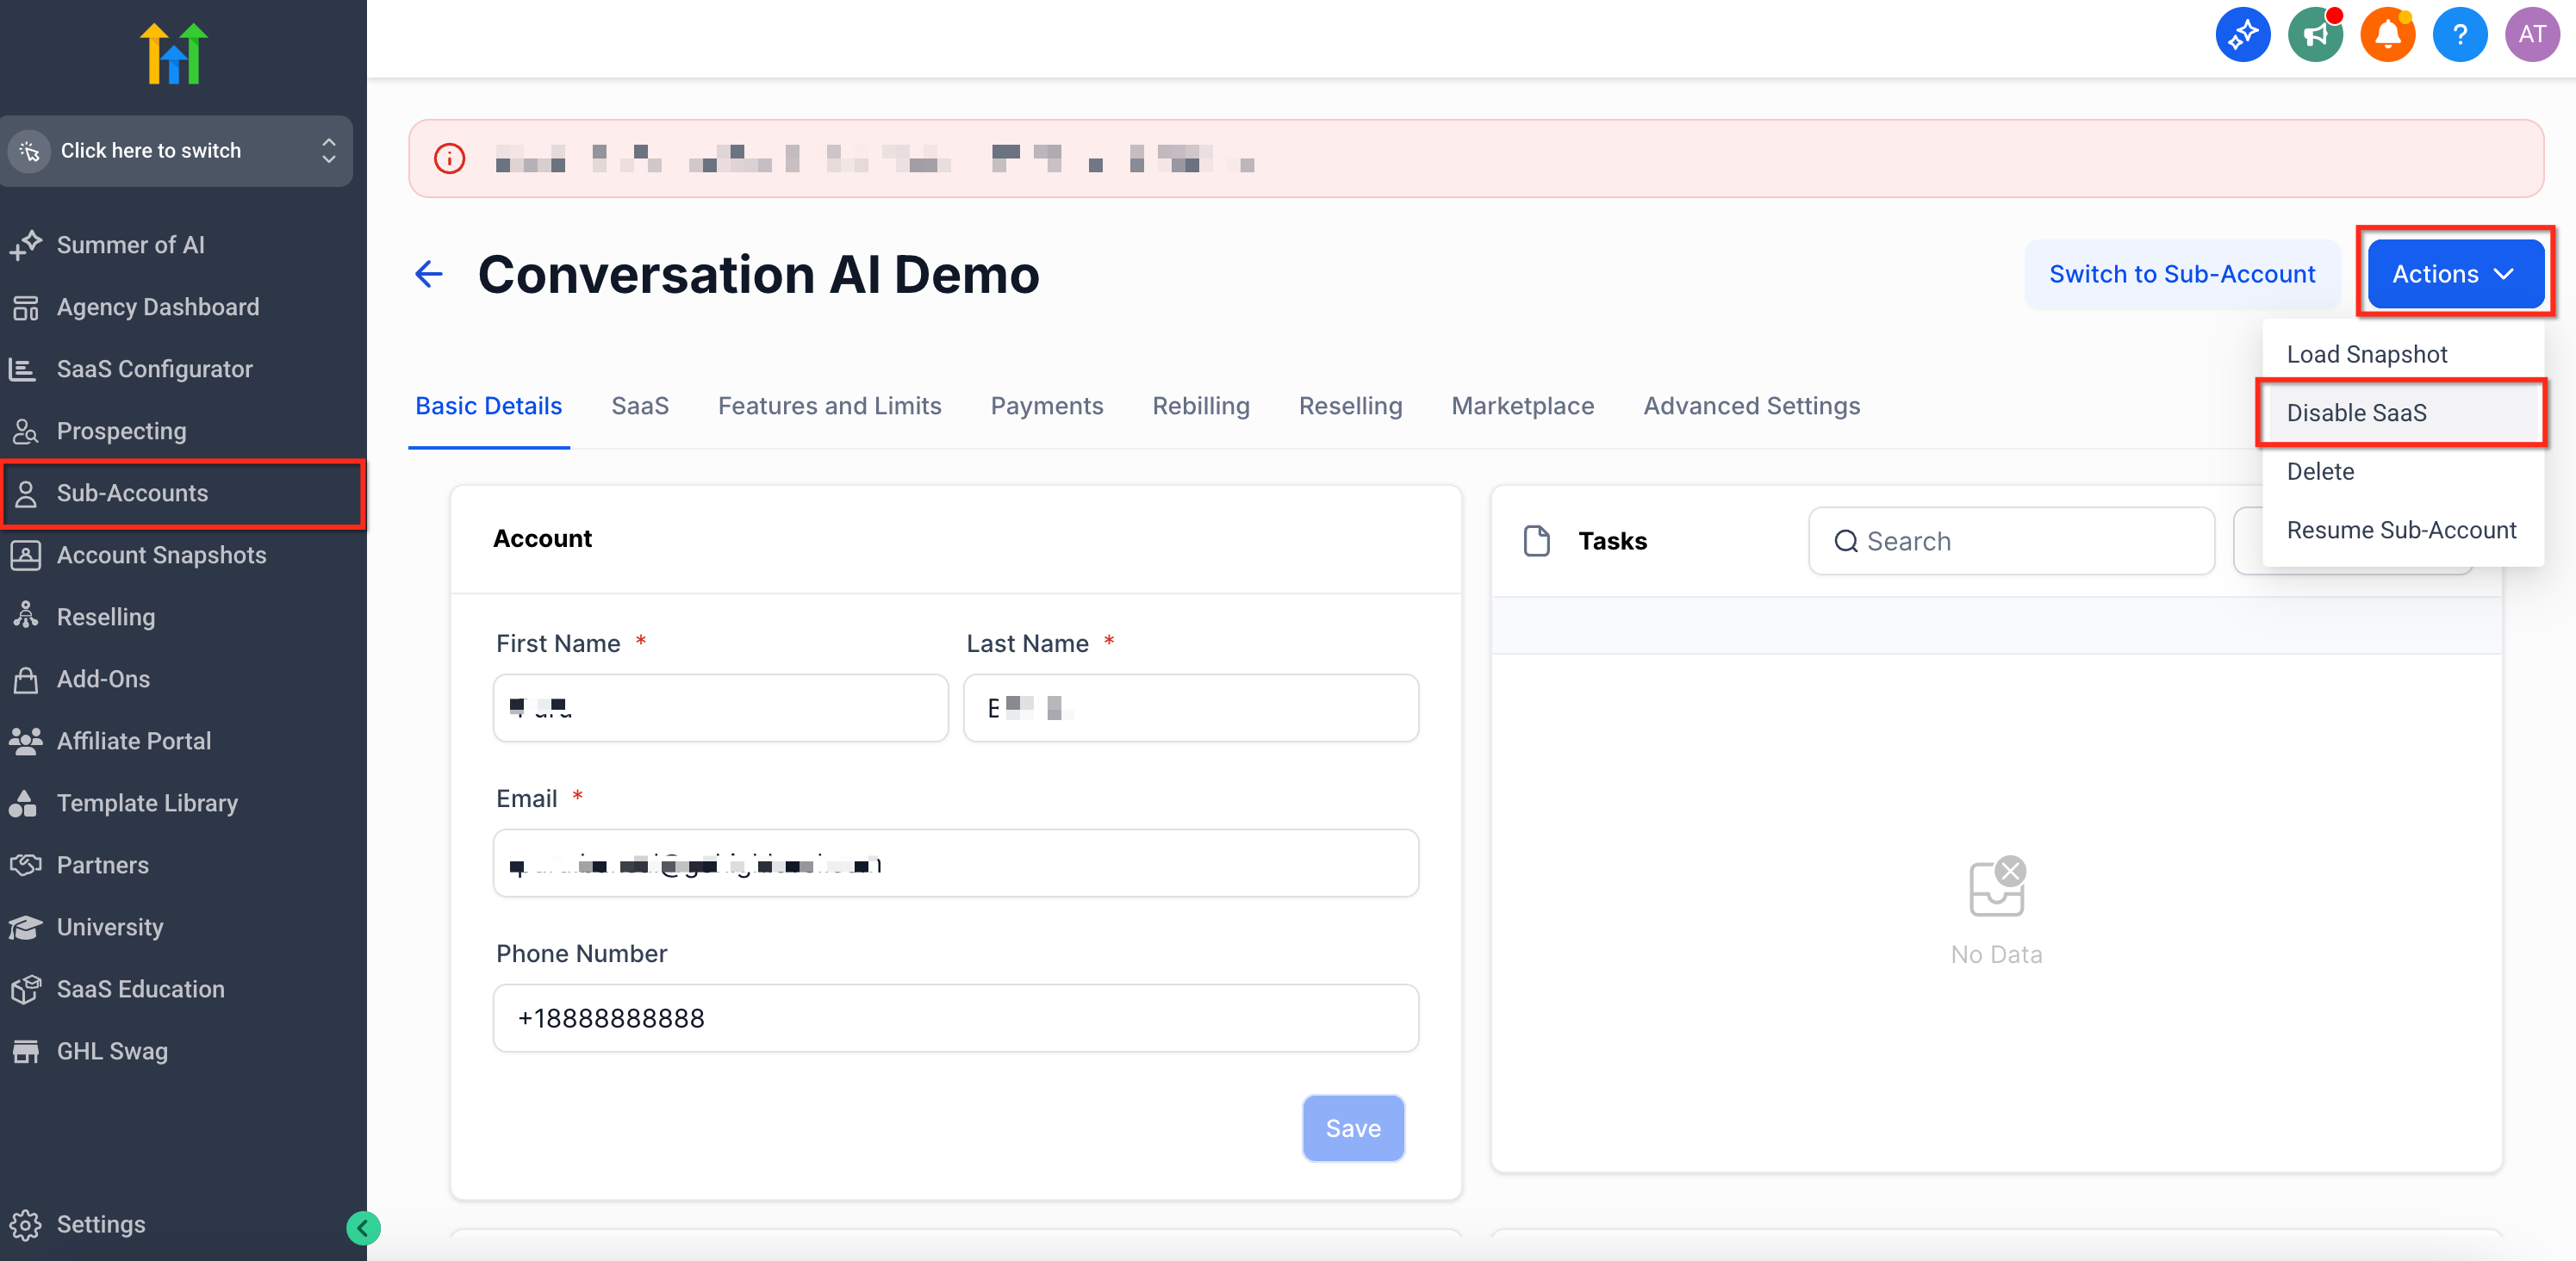Open the AT user avatar
Screen dimensions: 2576x1261
pyautogui.click(x=2531, y=35)
